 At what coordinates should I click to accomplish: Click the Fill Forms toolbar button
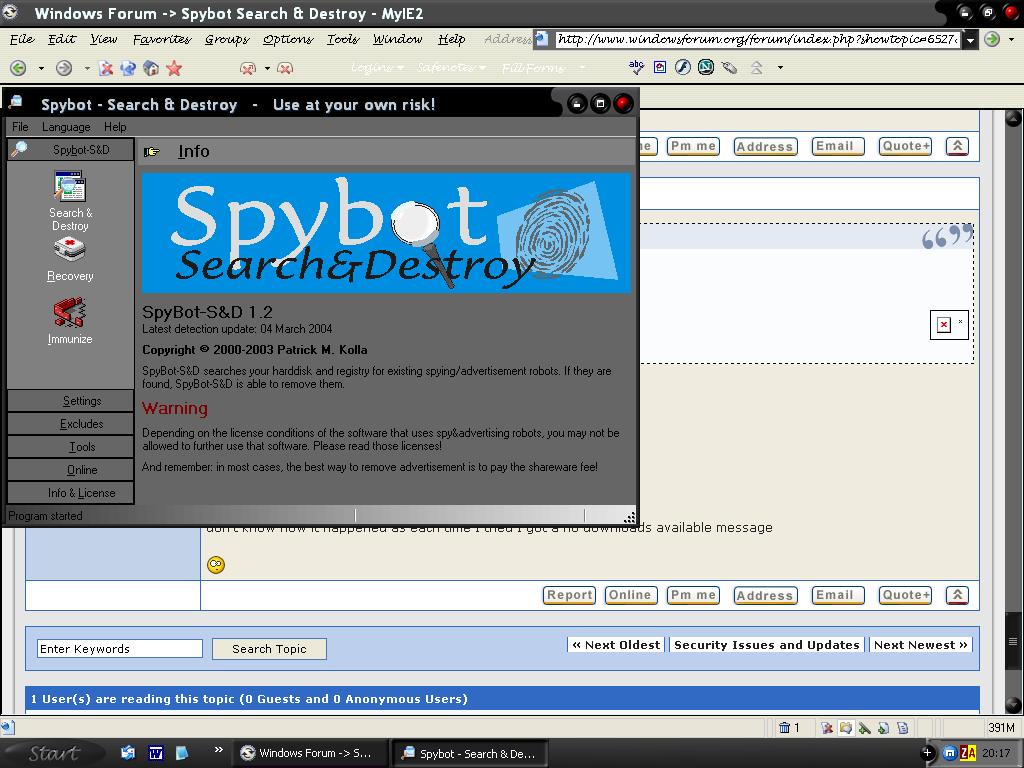pos(533,67)
